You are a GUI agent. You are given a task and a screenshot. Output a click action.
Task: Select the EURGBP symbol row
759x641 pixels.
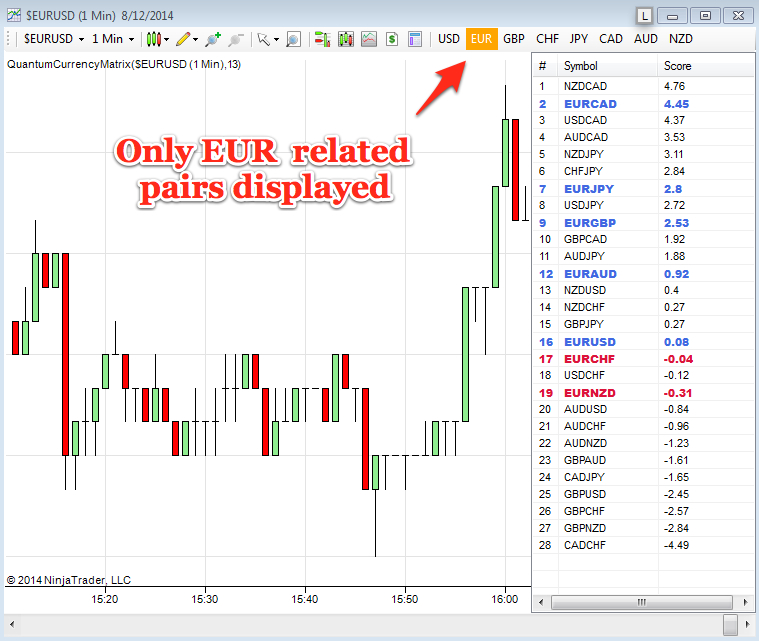[643, 223]
